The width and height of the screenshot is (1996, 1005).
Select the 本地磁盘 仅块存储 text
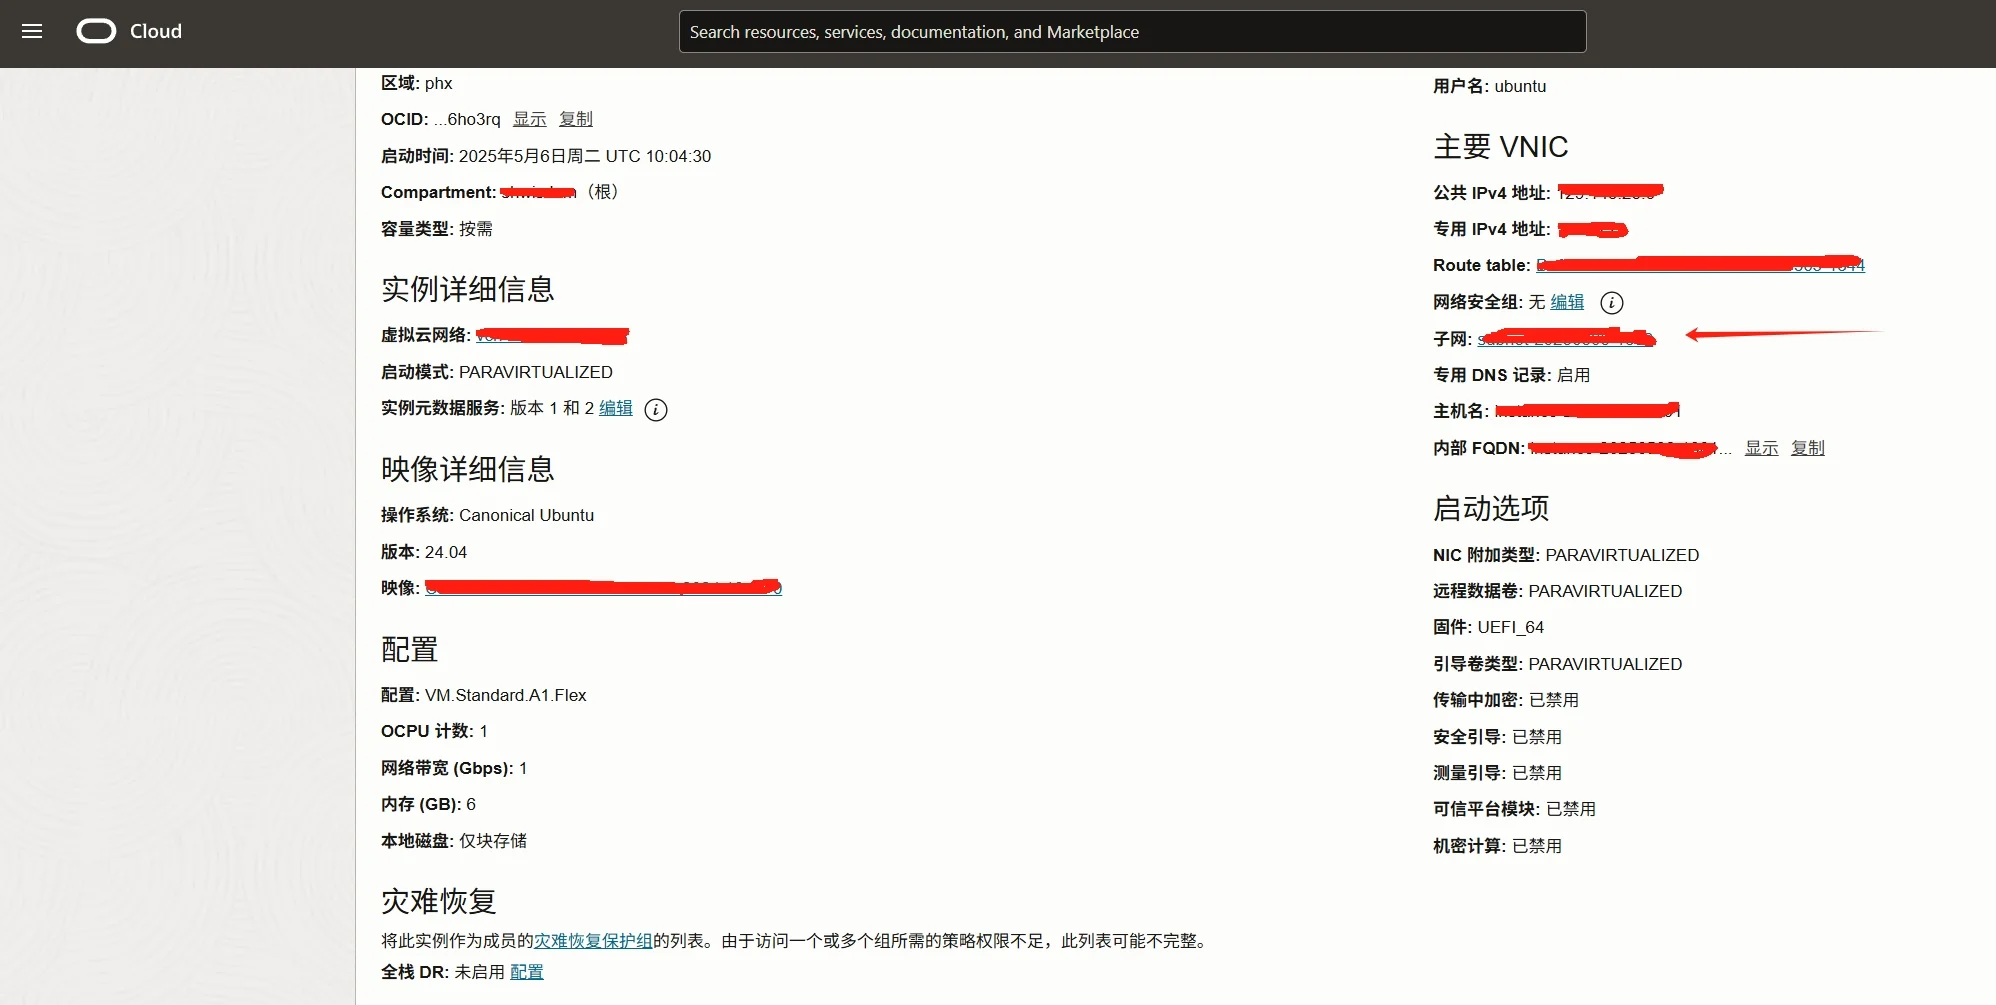[x=454, y=841]
